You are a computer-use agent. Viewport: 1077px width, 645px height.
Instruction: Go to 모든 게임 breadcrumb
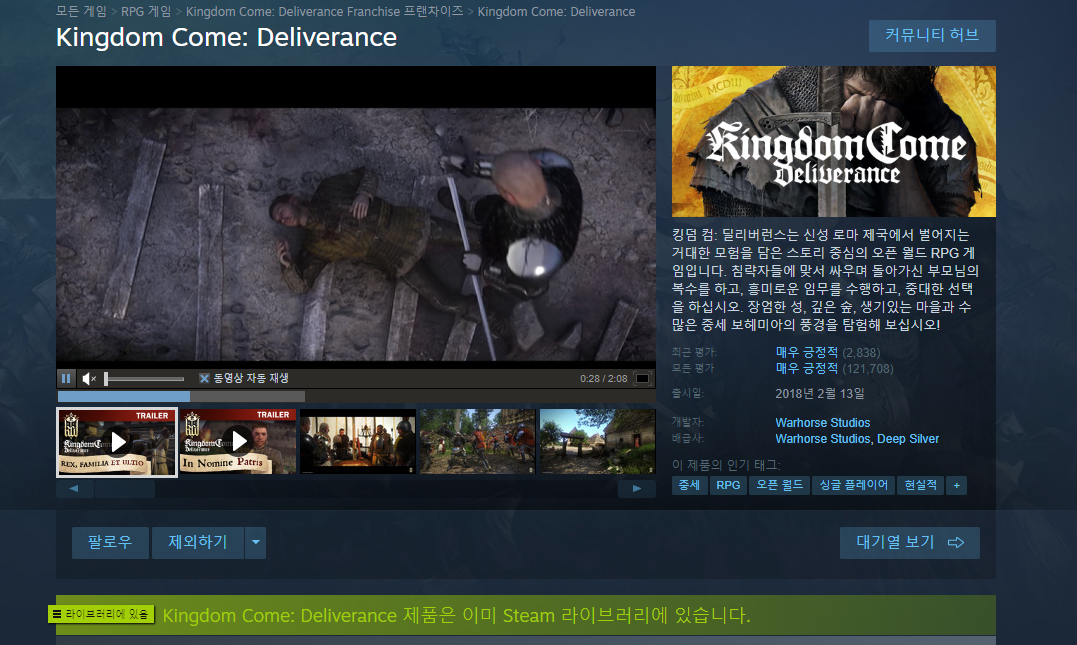pos(81,12)
